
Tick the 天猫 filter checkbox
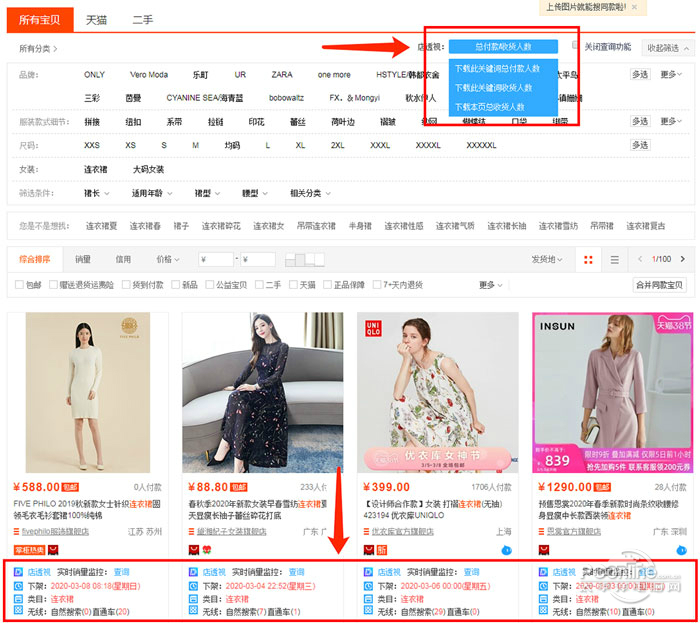pyautogui.click(x=293, y=284)
